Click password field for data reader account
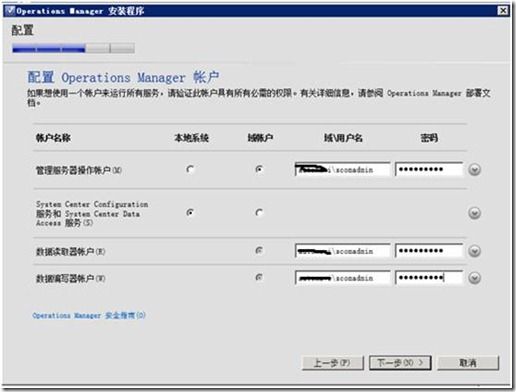Viewport: 516px width, 392px height. [429, 251]
